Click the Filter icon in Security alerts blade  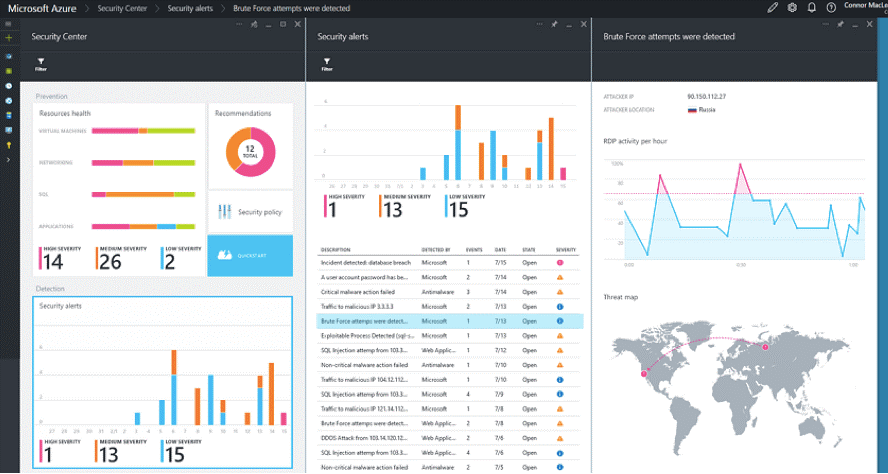click(x=327, y=64)
